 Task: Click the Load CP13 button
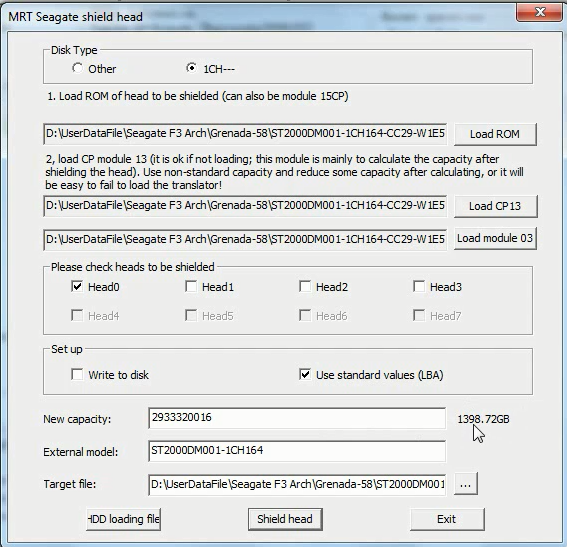coord(495,206)
